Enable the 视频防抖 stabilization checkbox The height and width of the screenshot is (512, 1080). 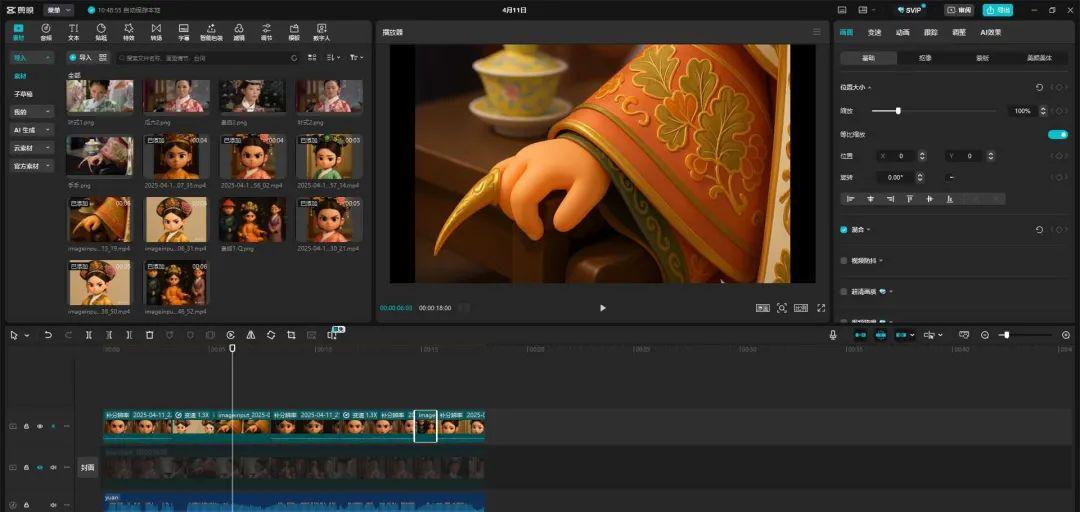coord(844,261)
